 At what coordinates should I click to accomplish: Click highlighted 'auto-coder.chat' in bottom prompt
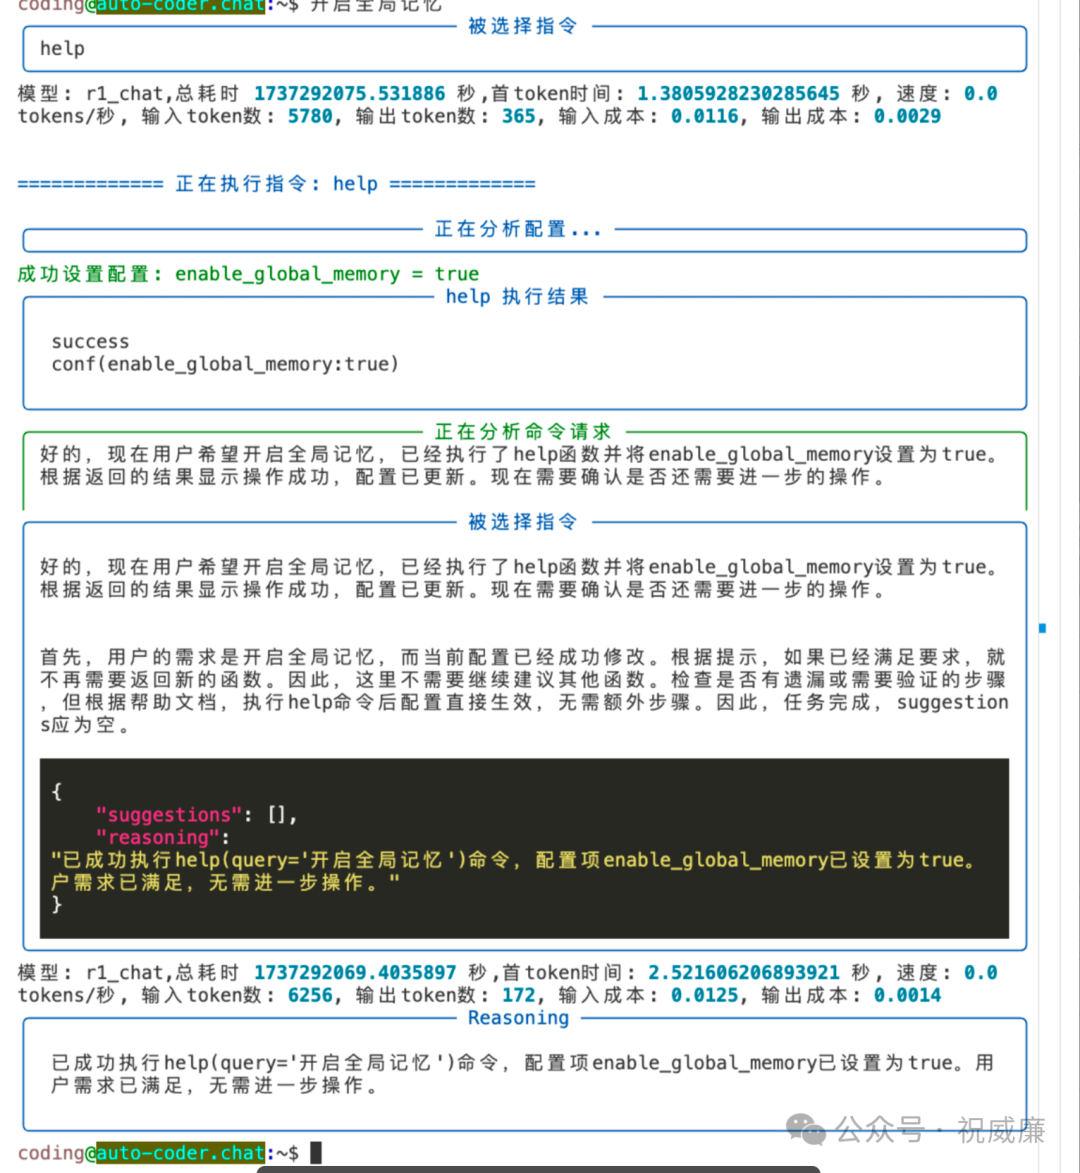(x=180, y=1153)
